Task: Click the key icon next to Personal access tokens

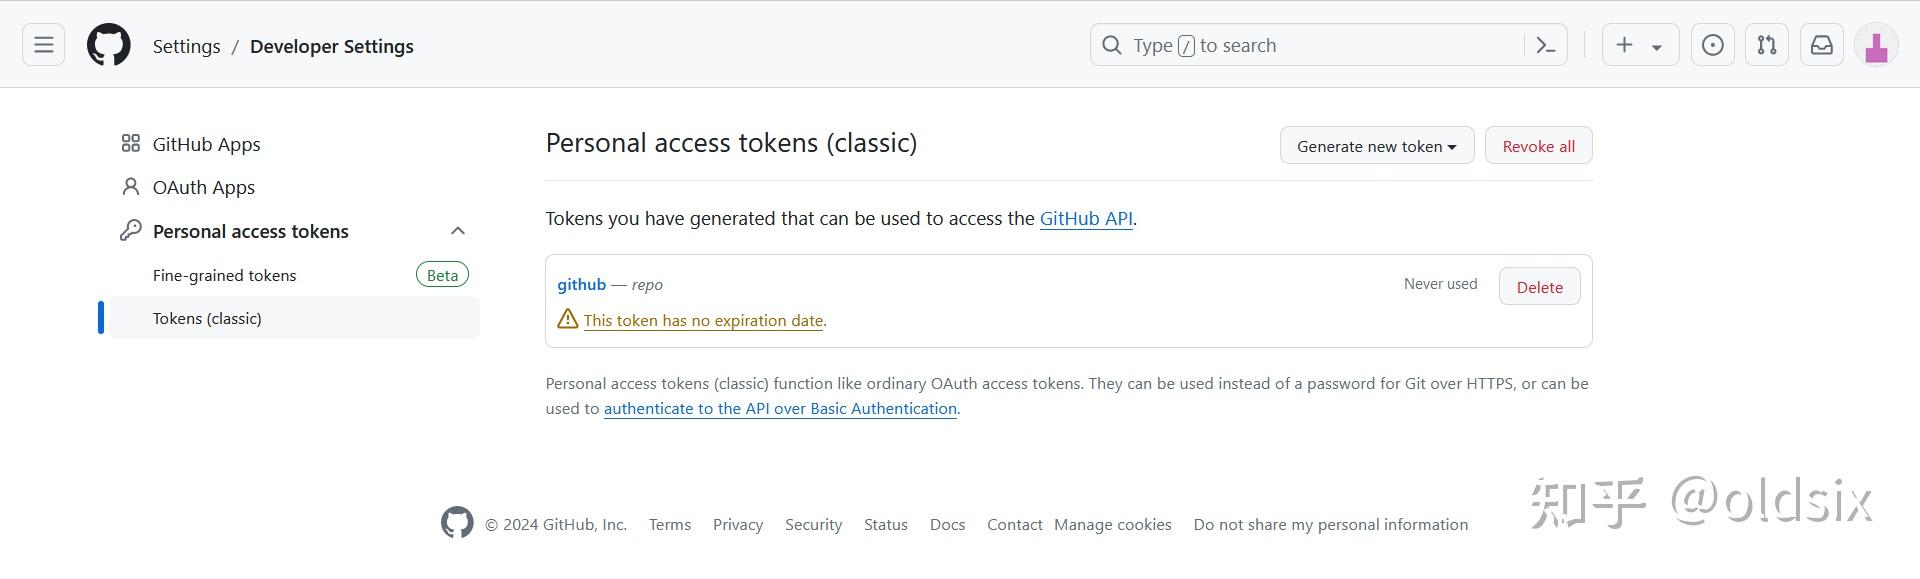Action: pyautogui.click(x=130, y=230)
